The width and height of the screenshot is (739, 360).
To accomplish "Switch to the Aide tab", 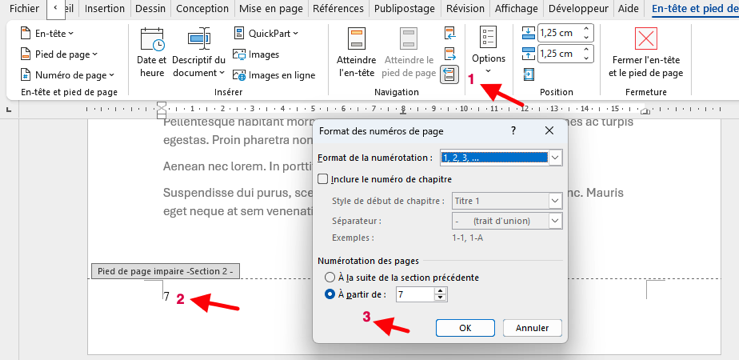I will pyautogui.click(x=628, y=8).
